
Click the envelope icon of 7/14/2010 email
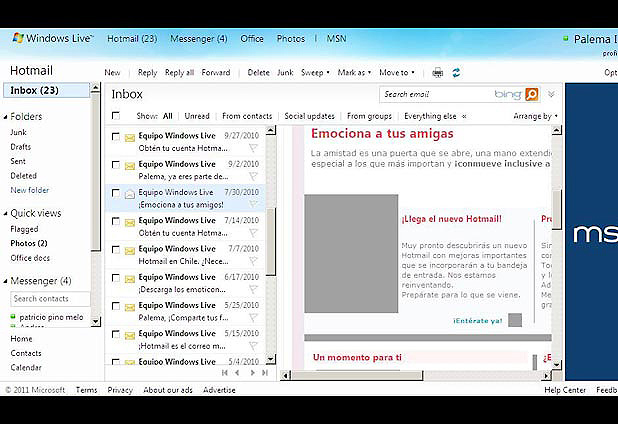click(130, 223)
